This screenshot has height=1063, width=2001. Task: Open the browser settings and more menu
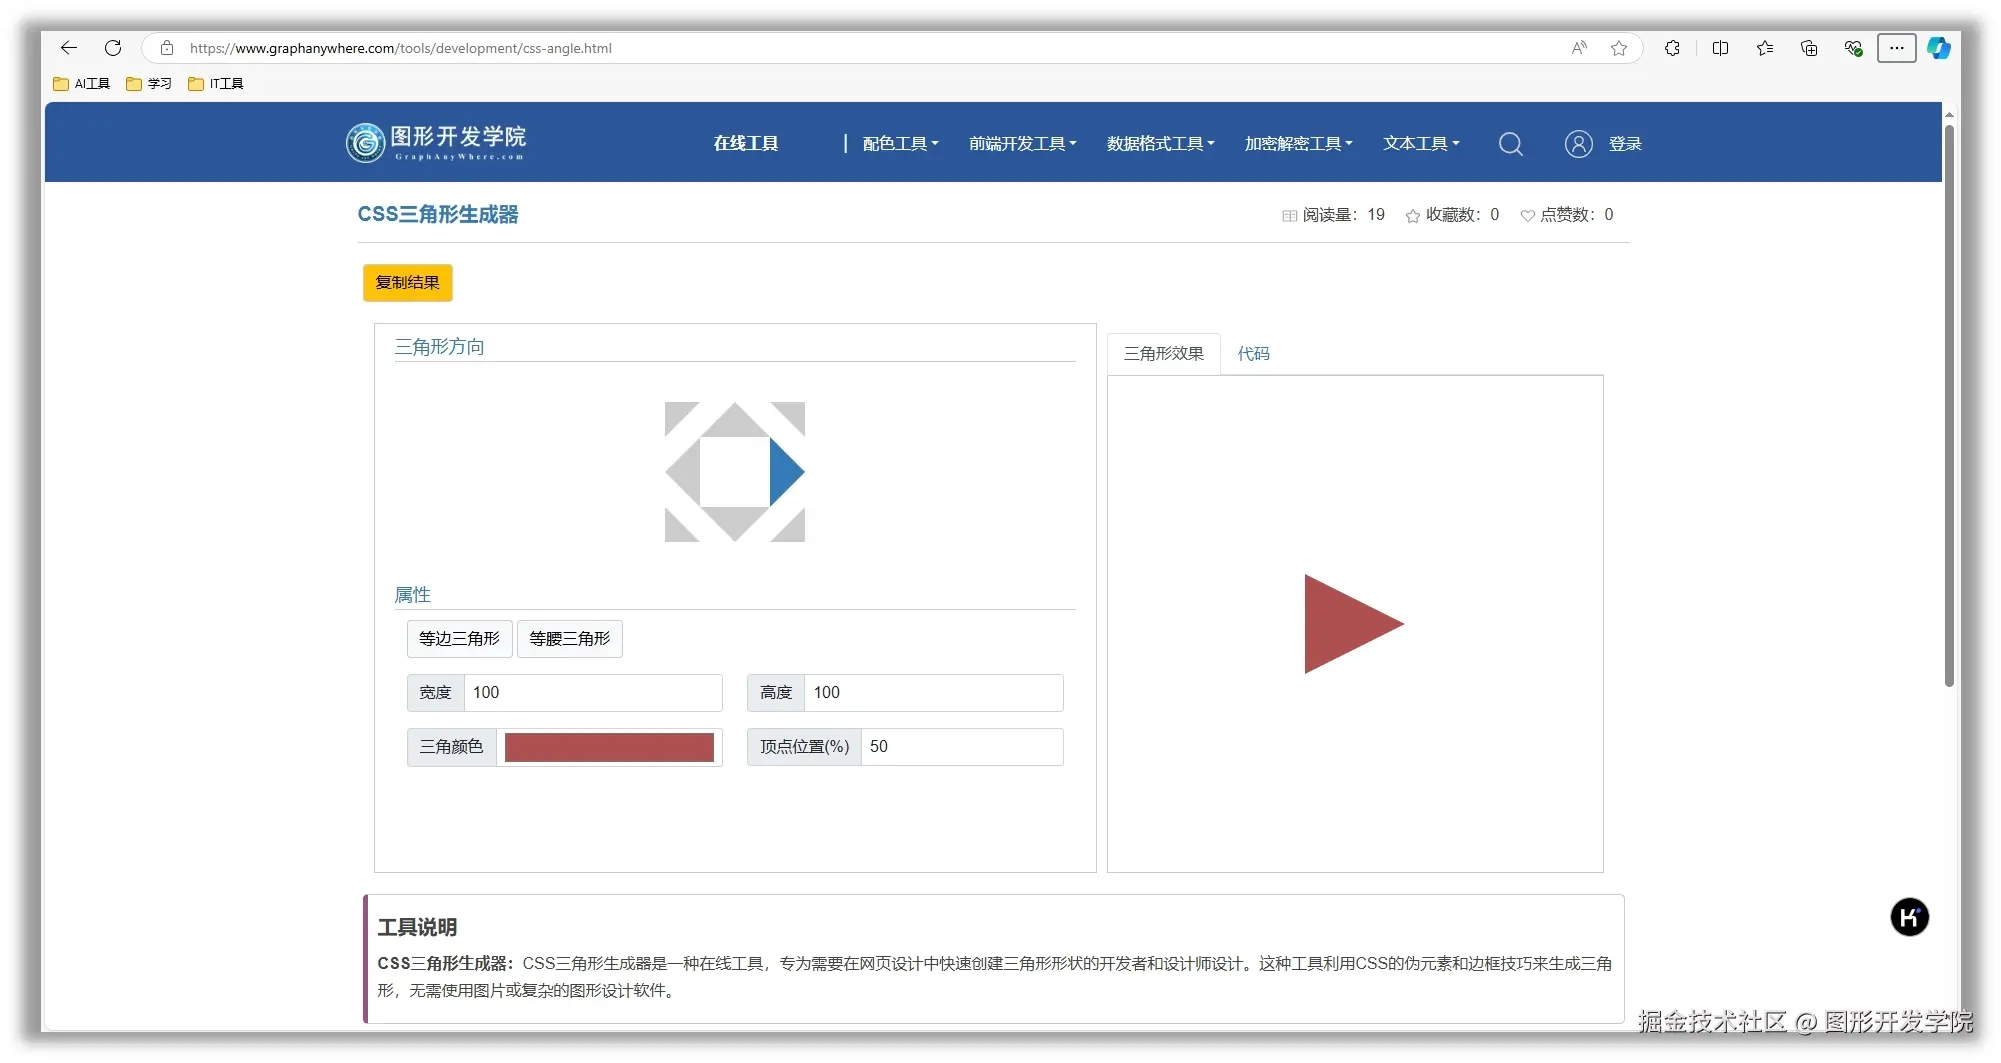1896,48
